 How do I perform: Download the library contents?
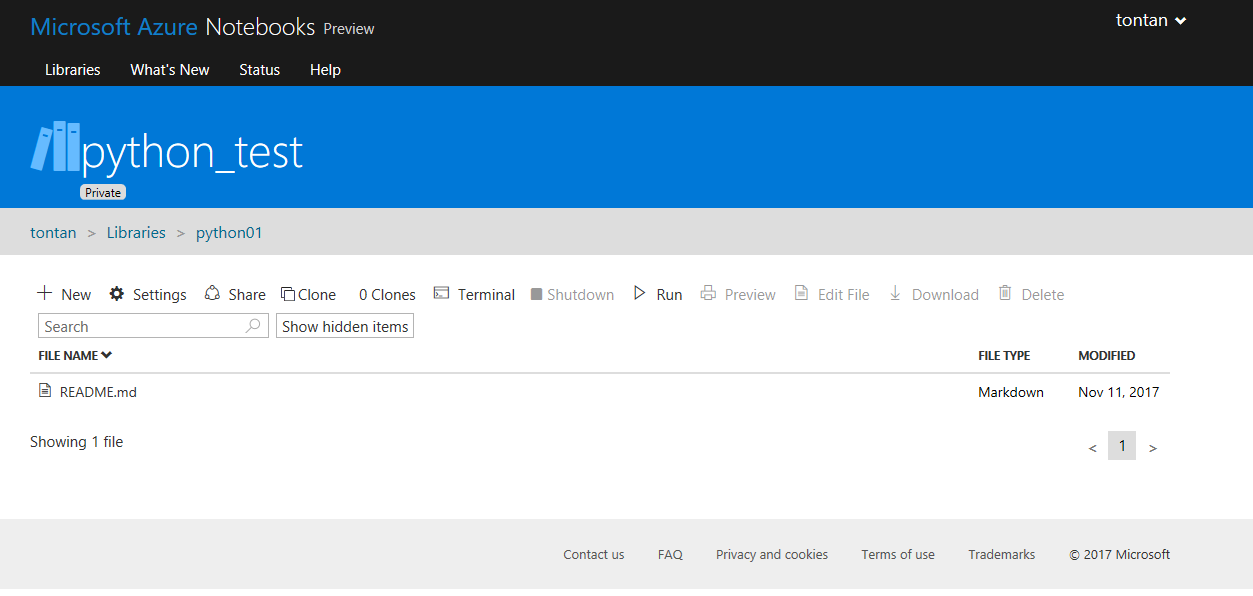coord(933,293)
